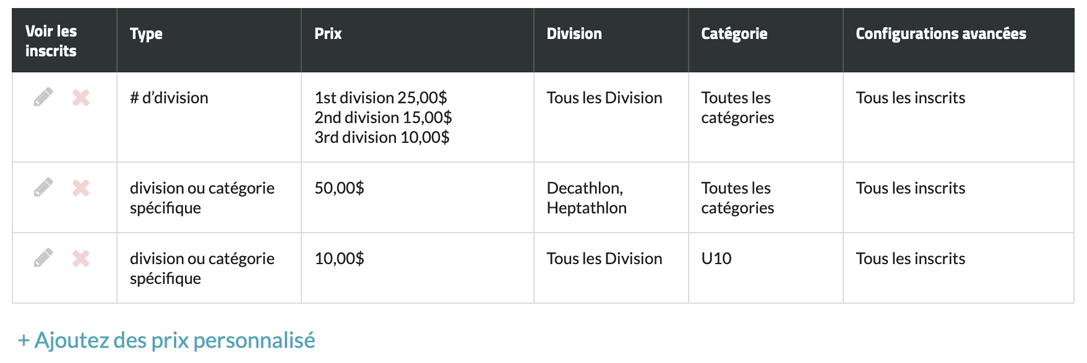Select the Voir les inscrits column header
This screenshot has width=1087, height=363.
[51, 41]
